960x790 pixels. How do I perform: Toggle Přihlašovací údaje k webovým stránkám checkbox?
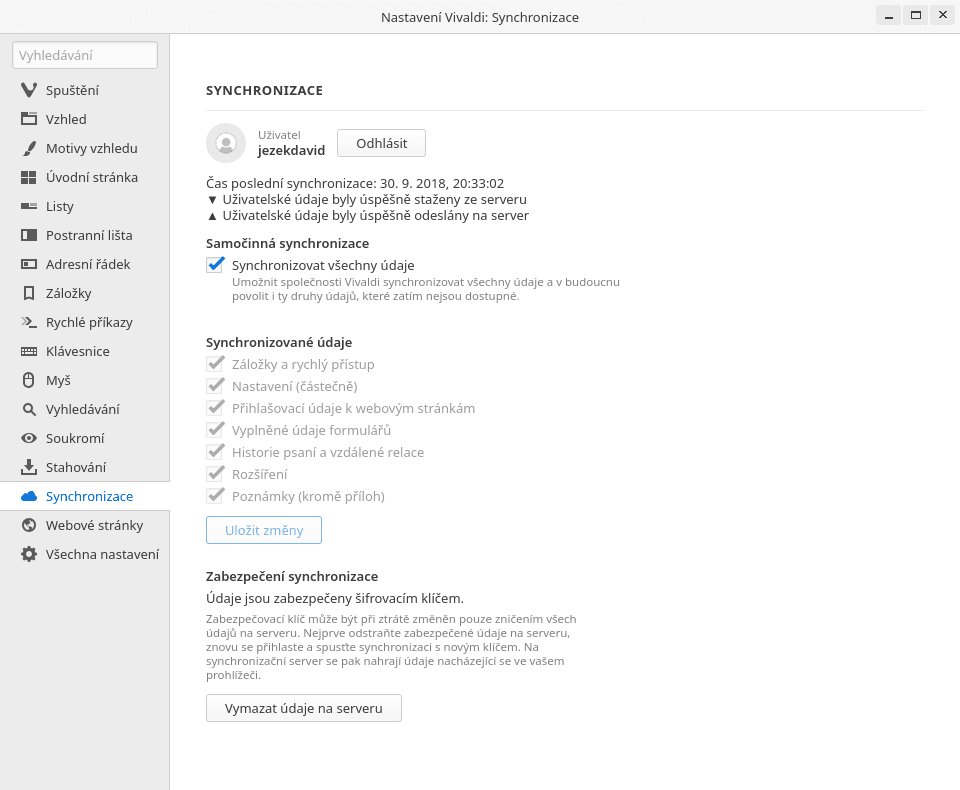point(215,408)
